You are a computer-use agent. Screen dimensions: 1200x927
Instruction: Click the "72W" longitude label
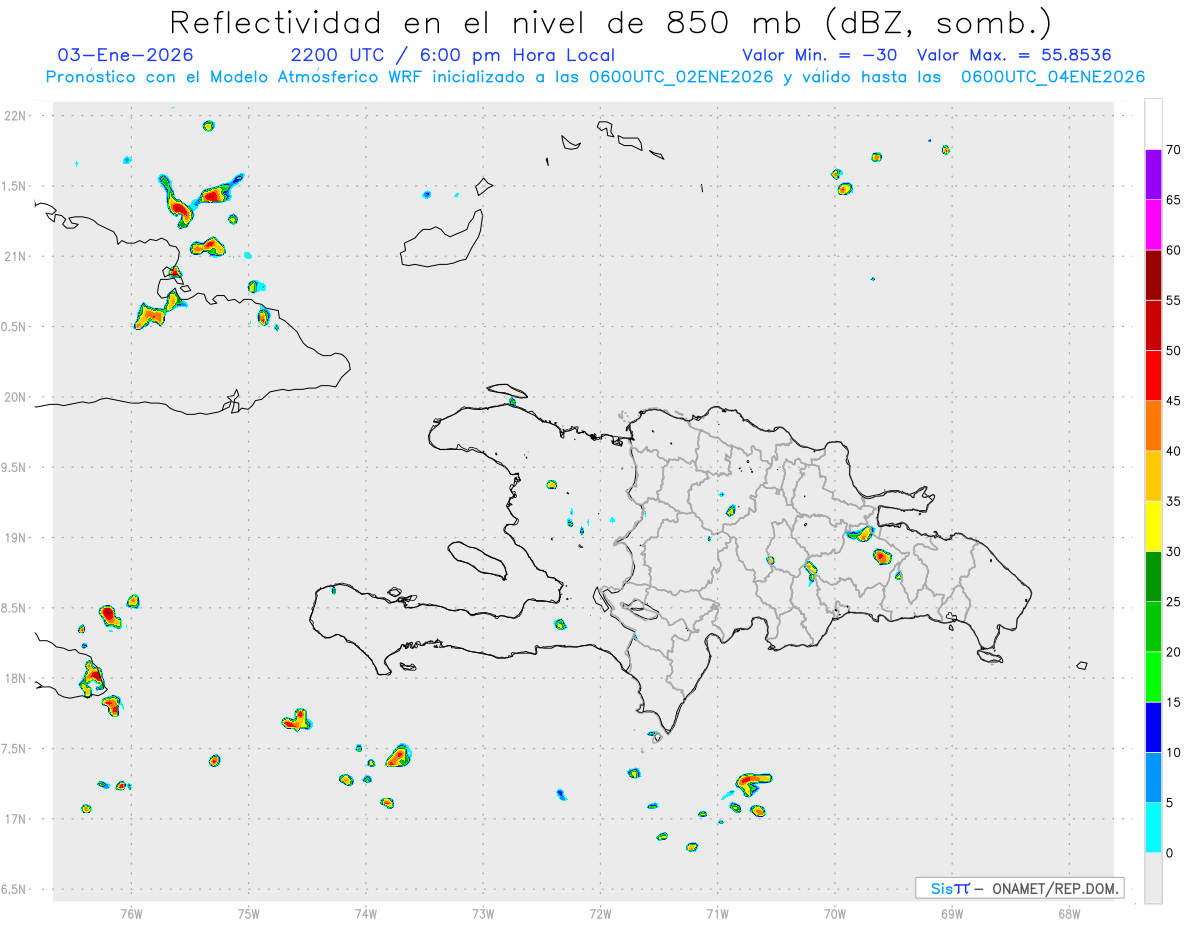pyautogui.click(x=600, y=913)
